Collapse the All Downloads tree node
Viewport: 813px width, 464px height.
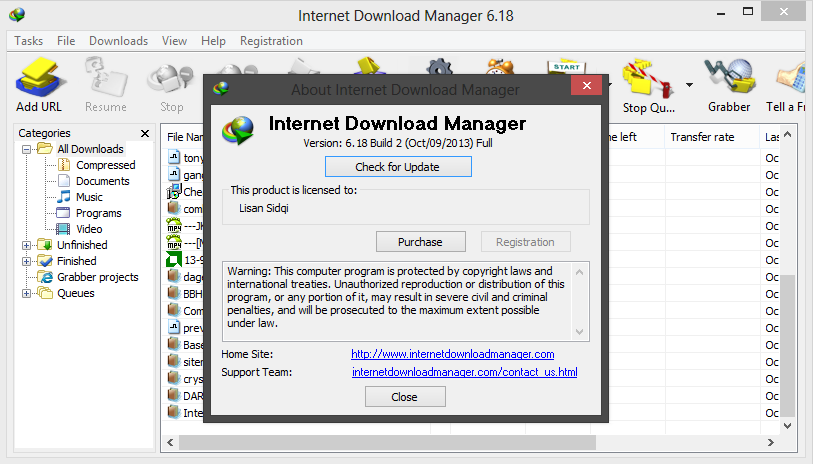[x=26, y=149]
